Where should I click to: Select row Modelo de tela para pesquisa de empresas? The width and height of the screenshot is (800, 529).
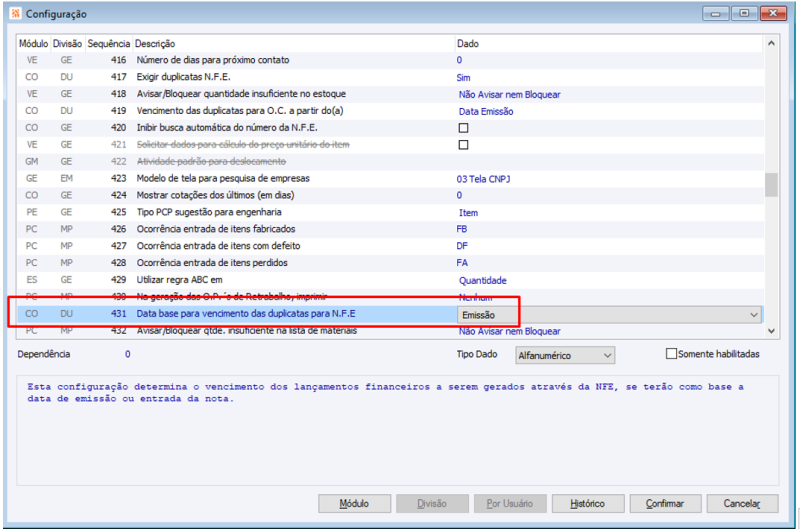(390, 178)
